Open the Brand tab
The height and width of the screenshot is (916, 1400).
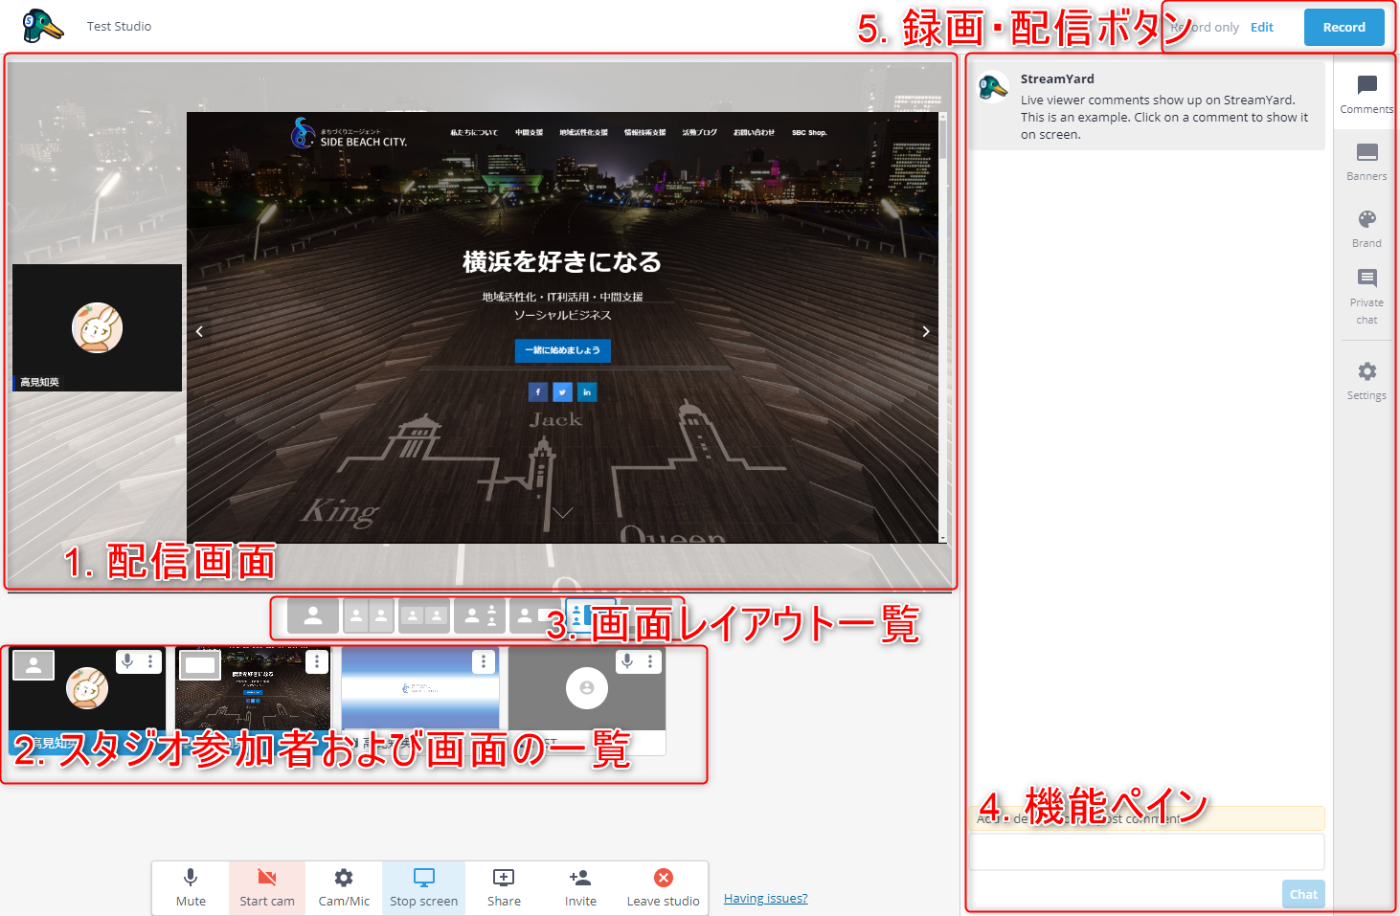pos(1366,228)
